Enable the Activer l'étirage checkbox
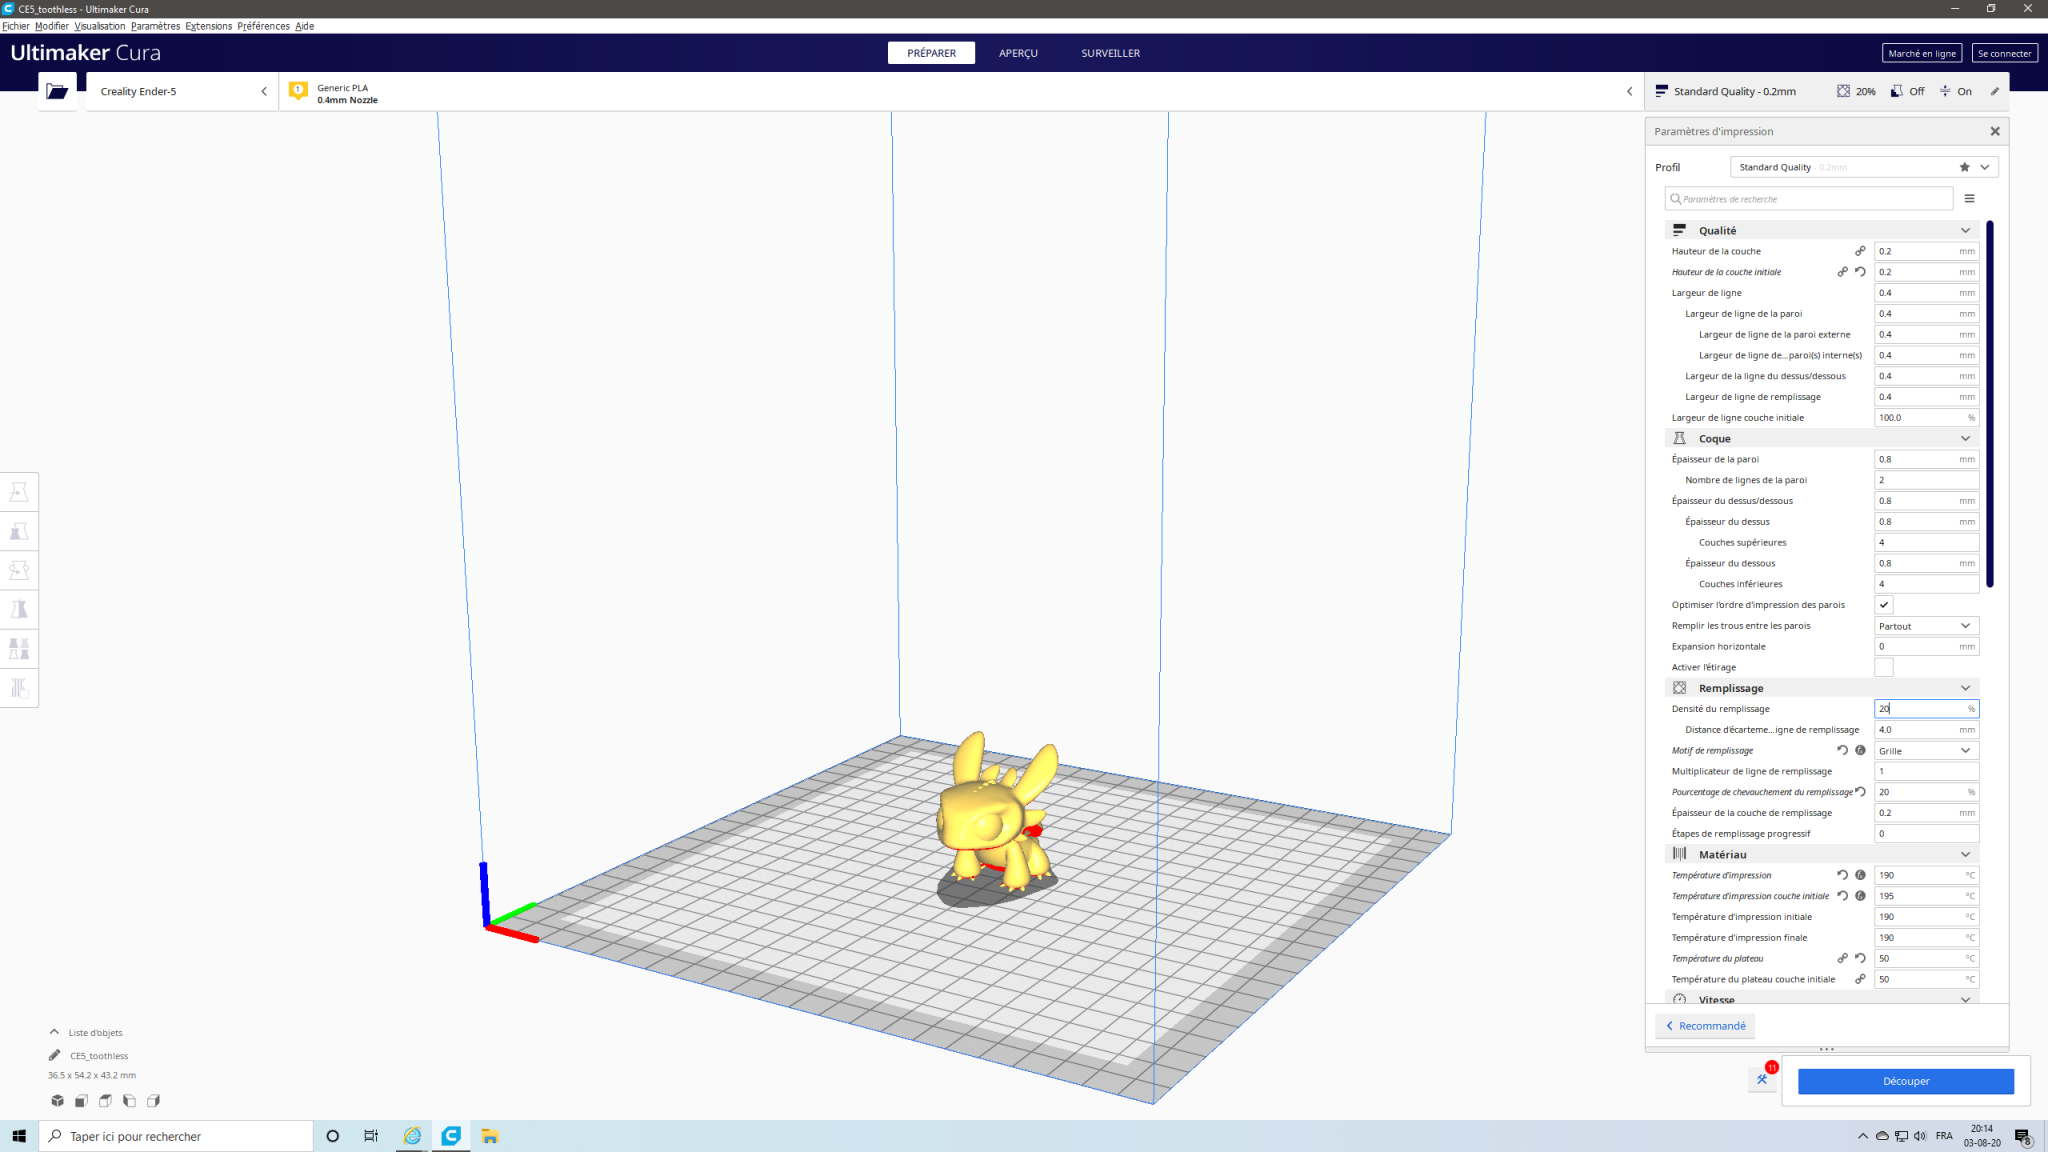Screen dimensions: 2048x1152 pos(1884,667)
